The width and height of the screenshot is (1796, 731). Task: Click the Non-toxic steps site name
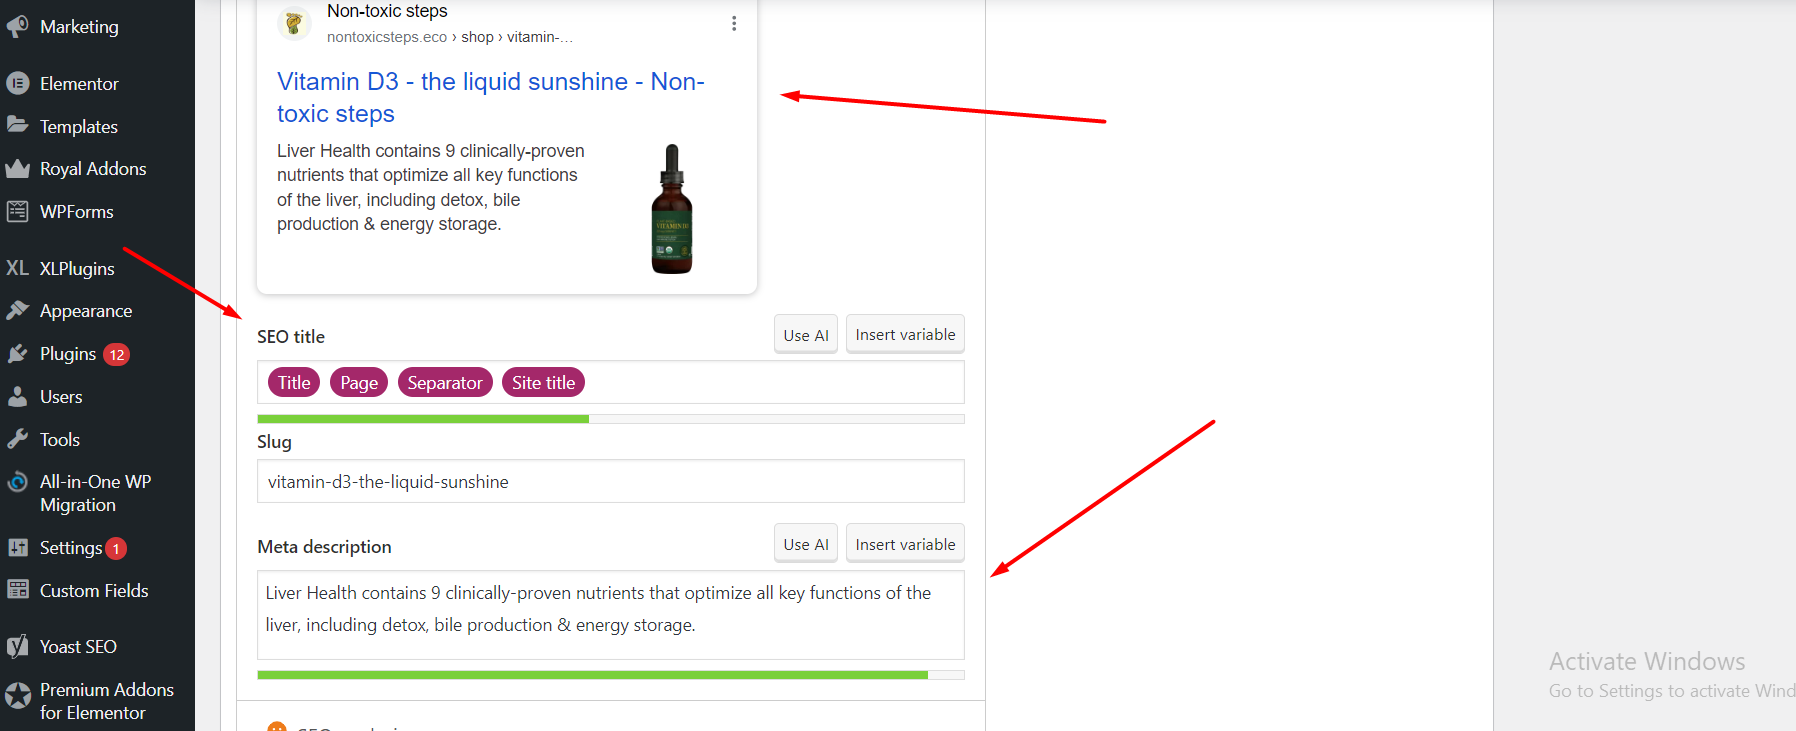coord(387,11)
